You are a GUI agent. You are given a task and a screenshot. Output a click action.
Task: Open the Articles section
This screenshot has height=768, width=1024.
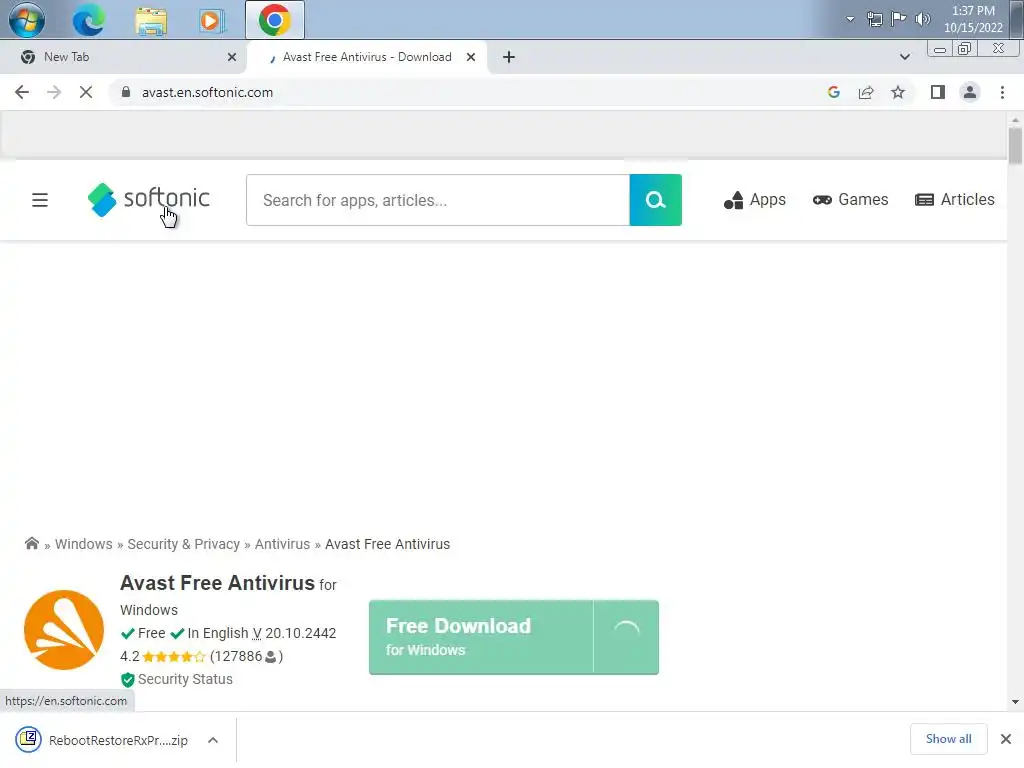pyautogui.click(x=955, y=200)
